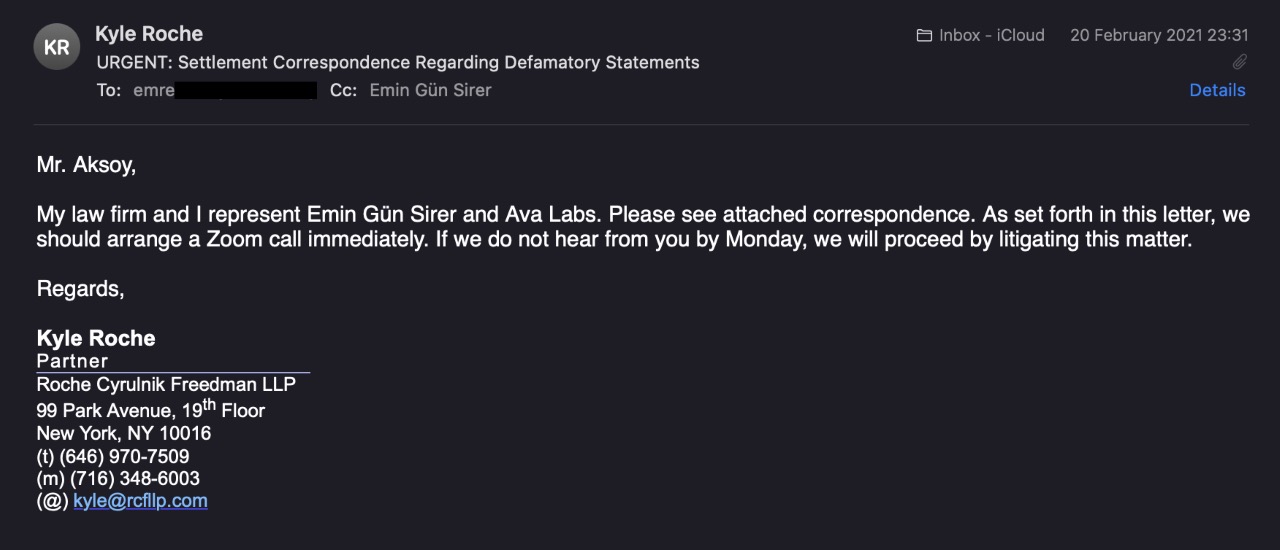
Task: Select sender name Kyle Roche in header
Action: coord(149,34)
